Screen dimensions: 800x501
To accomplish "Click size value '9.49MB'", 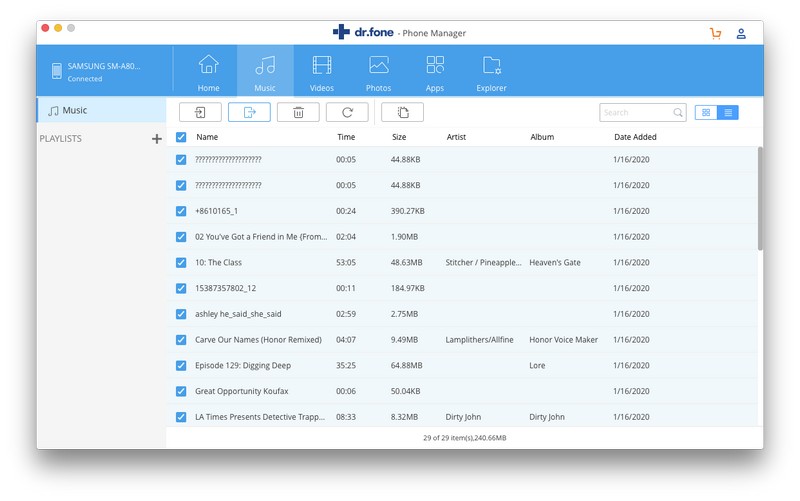I will (x=404, y=340).
